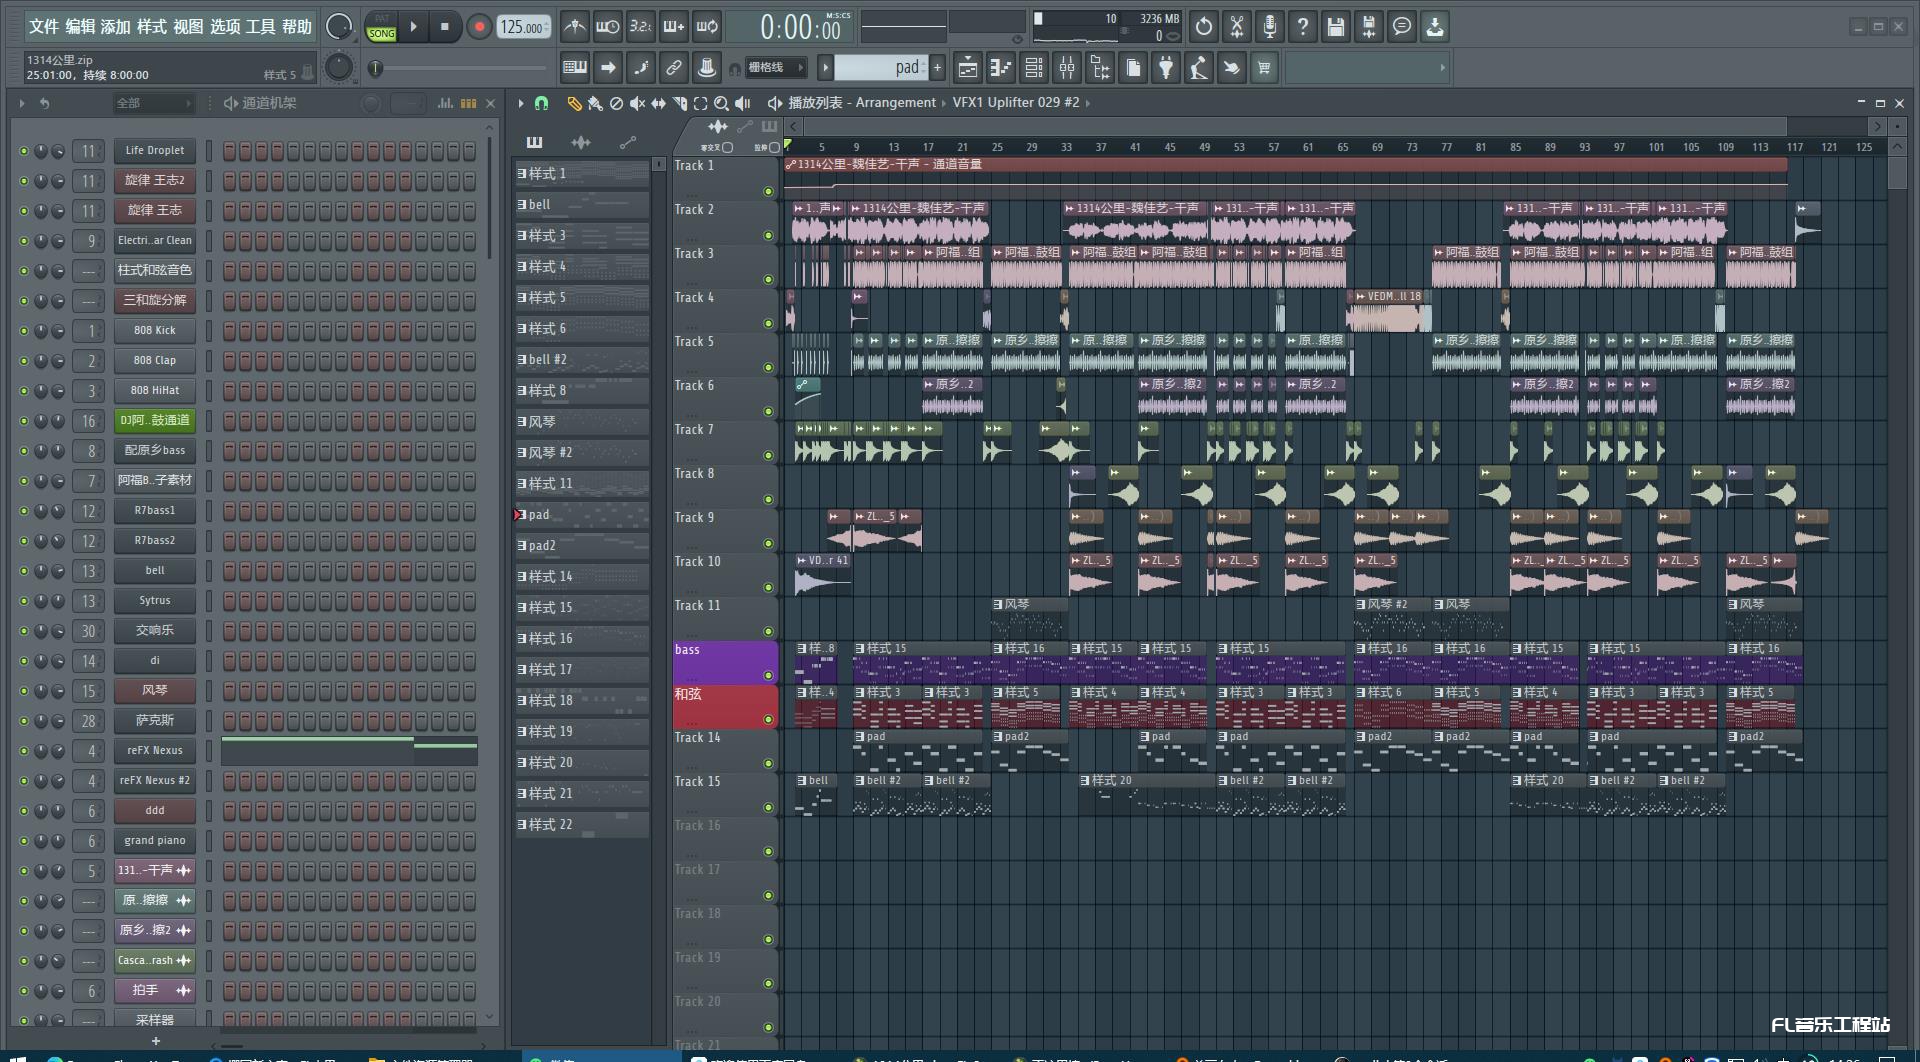The width and height of the screenshot is (1920, 1062).
Task: Toggle the mute dot on Track 1
Action: [x=768, y=191]
